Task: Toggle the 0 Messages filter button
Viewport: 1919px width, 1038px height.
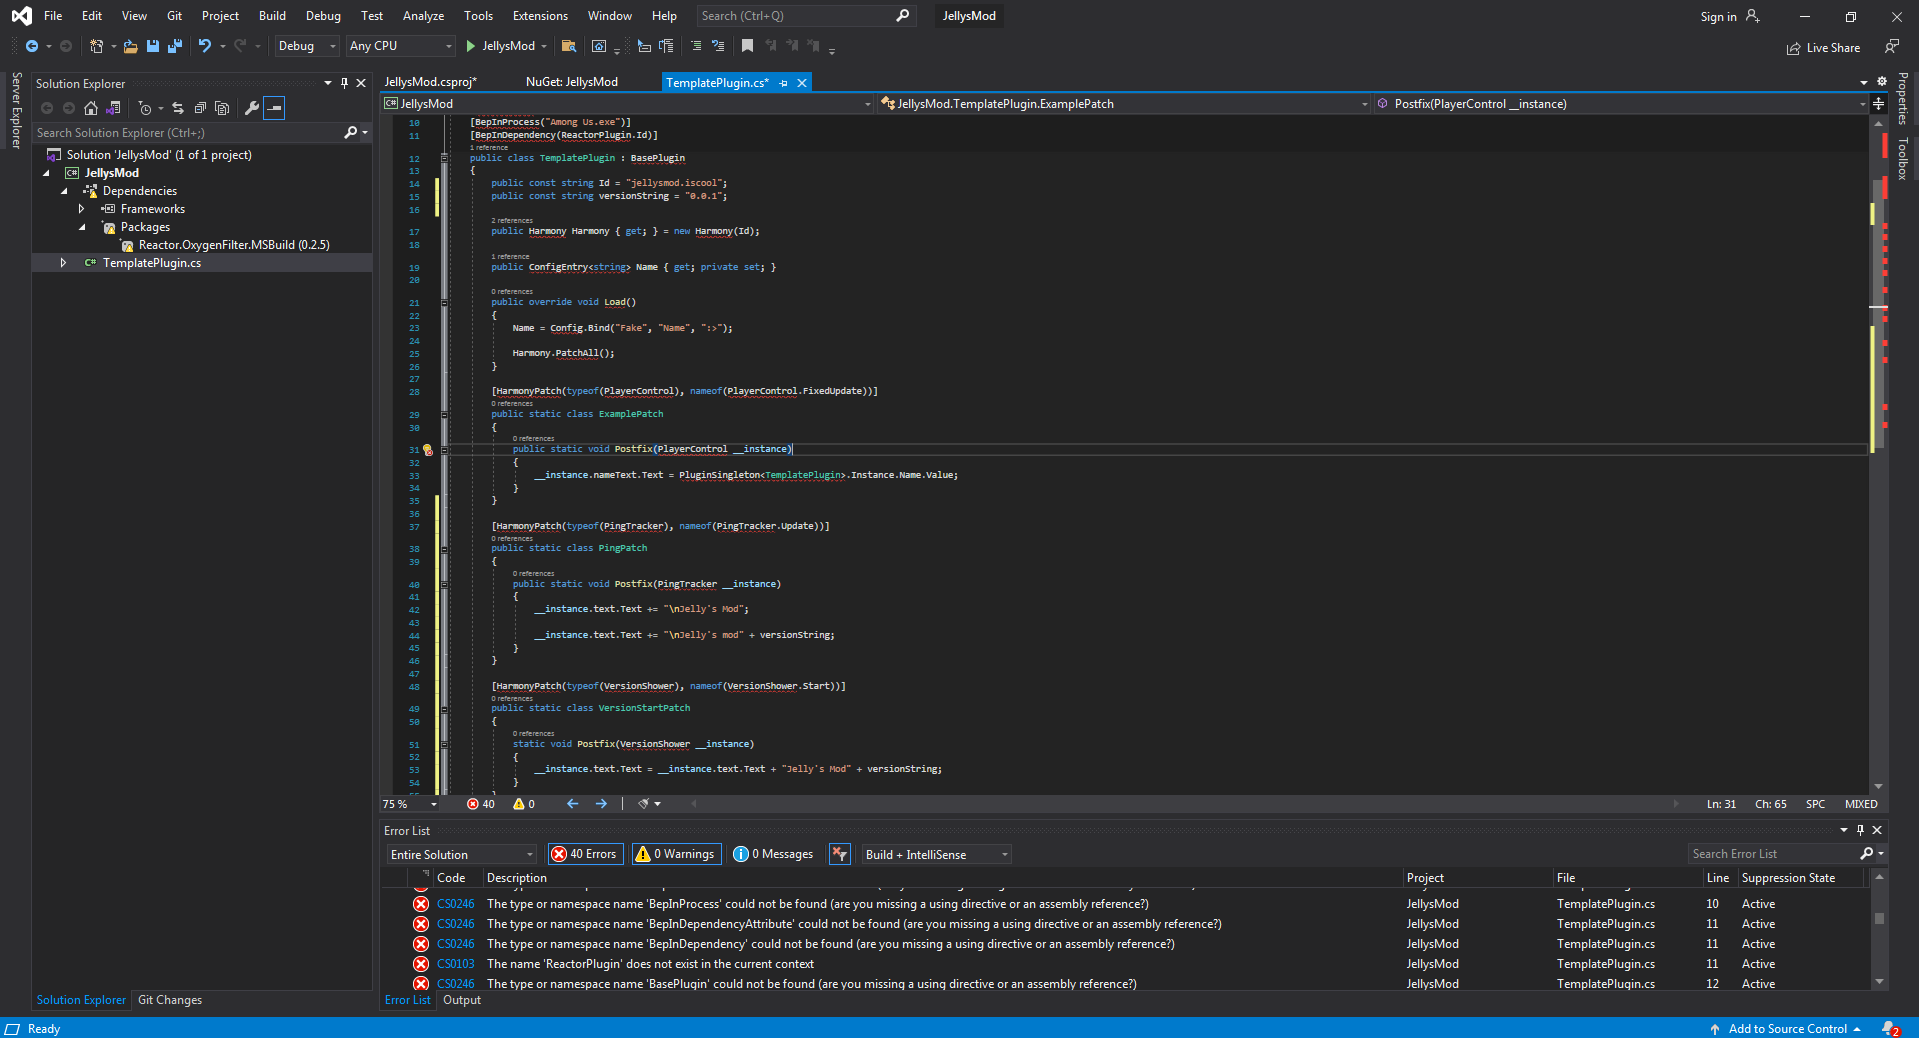Action: [x=773, y=854]
